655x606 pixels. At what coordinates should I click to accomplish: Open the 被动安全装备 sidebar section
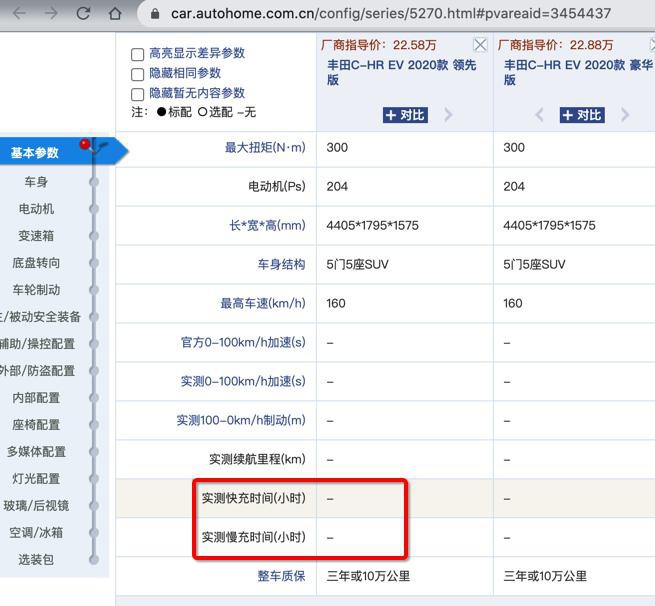pos(40,317)
